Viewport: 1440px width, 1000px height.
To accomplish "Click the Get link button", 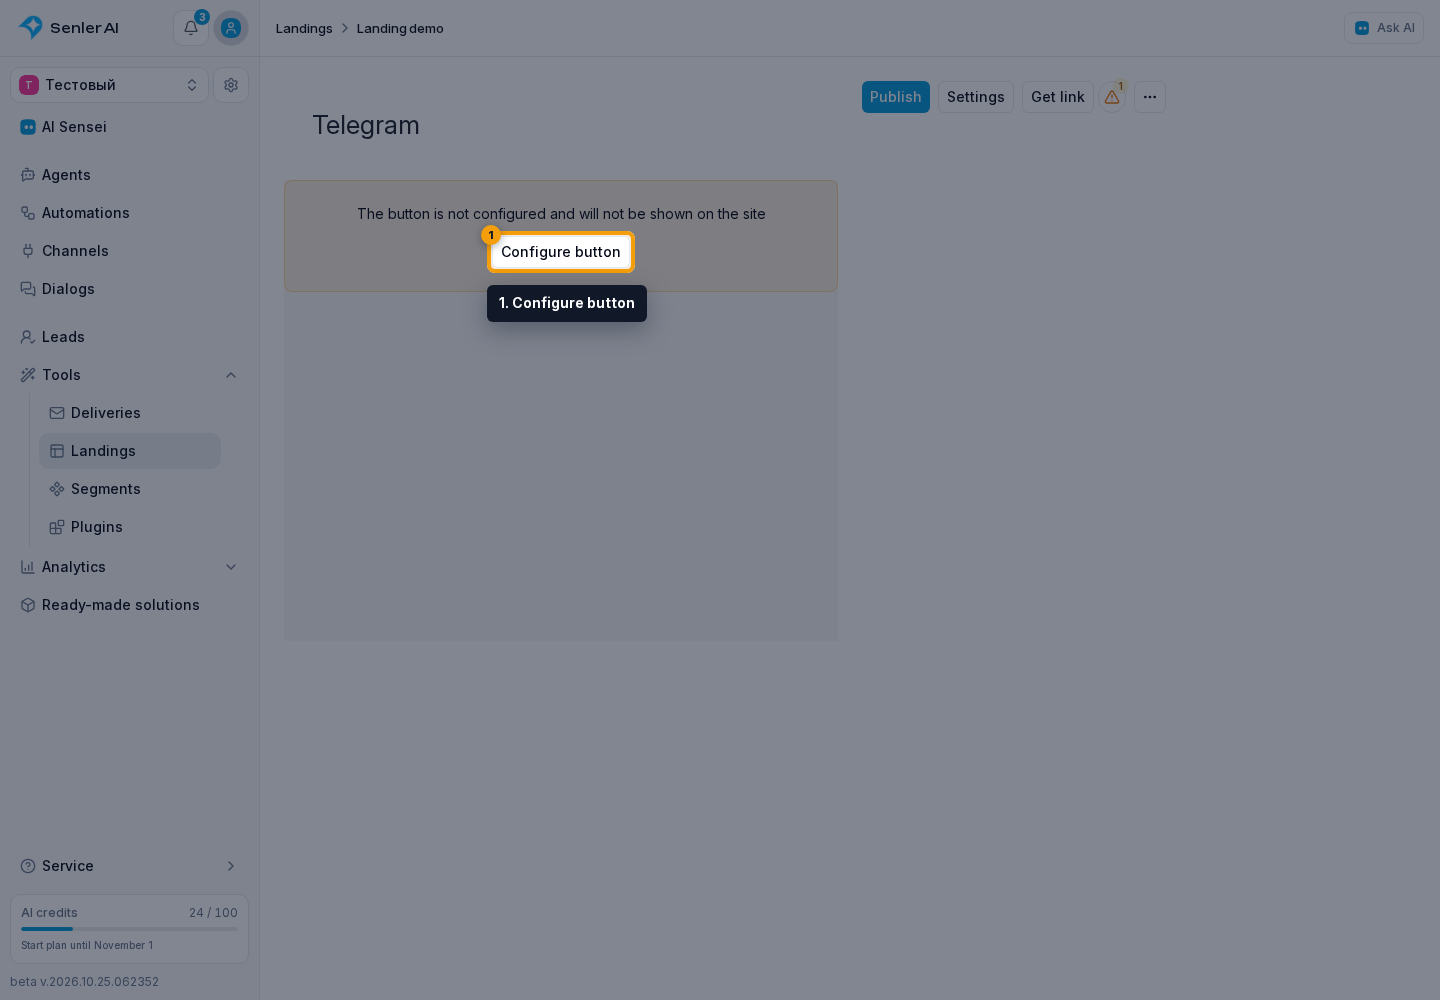I will pyautogui.click(x=1058, y=97).
